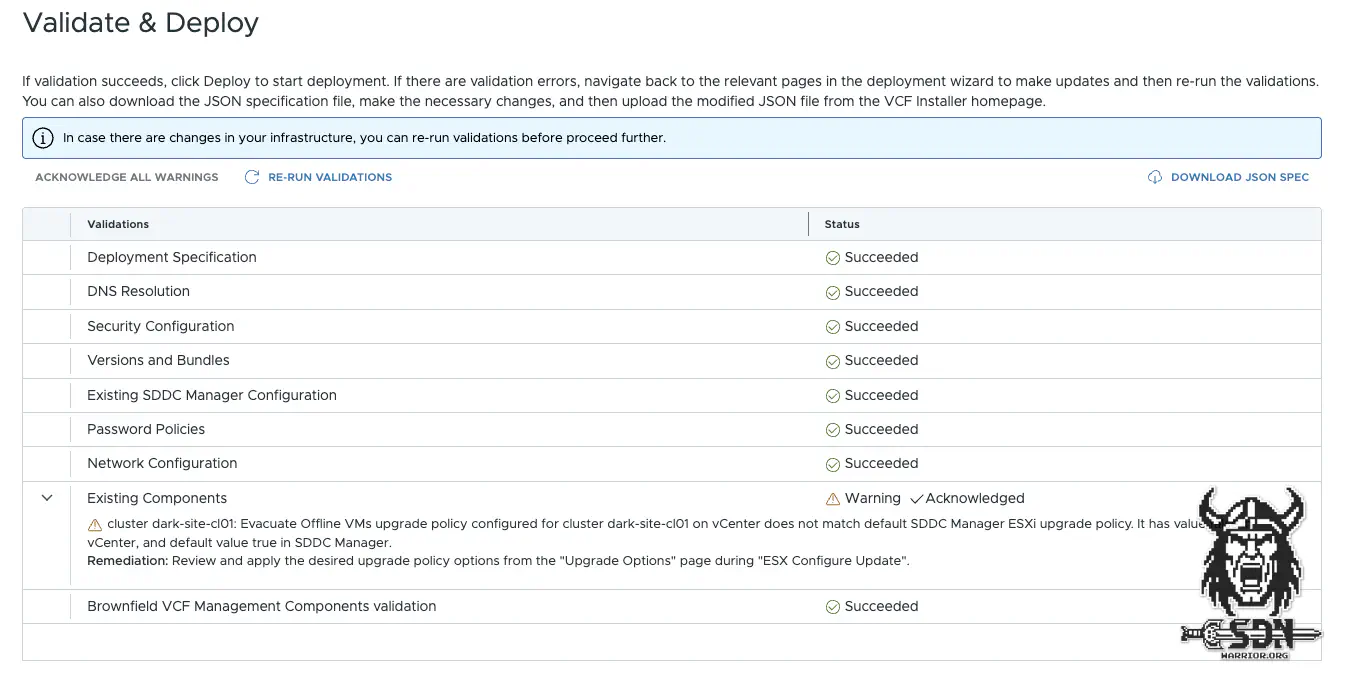Click the Acknowledged checkmark icon
The width and height of the screenshot is (1357, 694).
click(x=916, y=499)
